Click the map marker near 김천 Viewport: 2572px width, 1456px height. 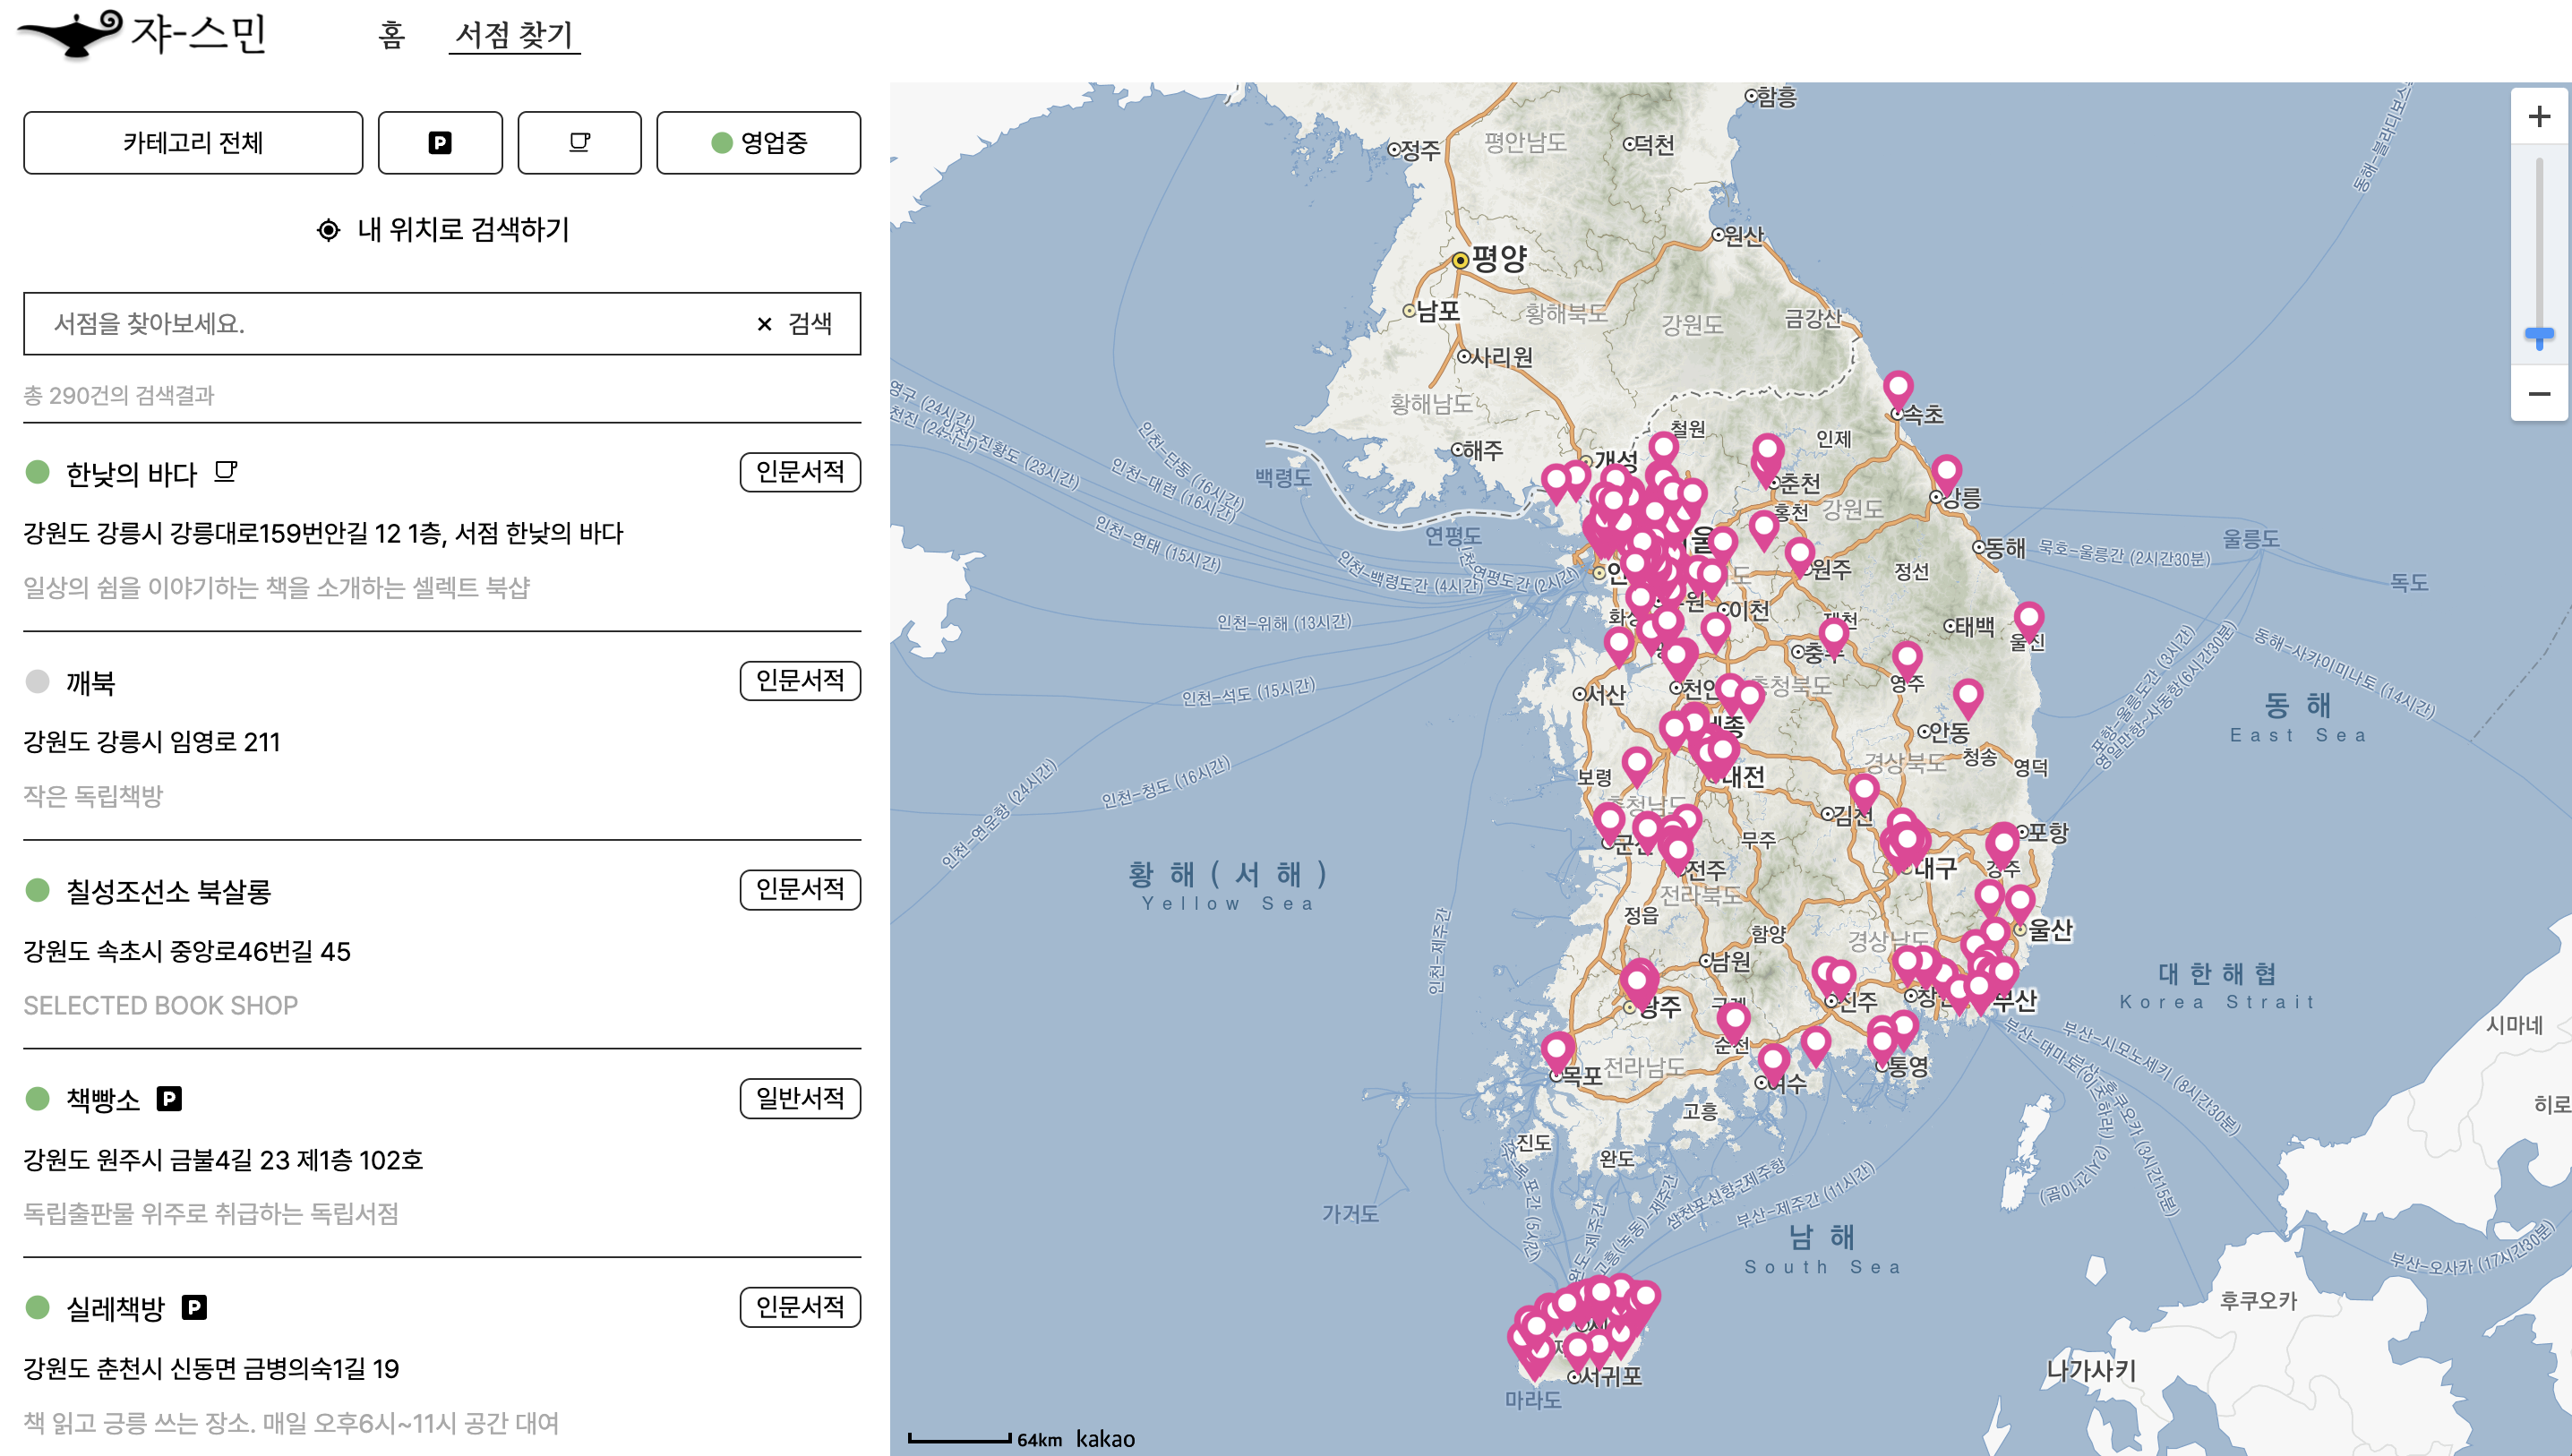click(x=1863, y=795)
